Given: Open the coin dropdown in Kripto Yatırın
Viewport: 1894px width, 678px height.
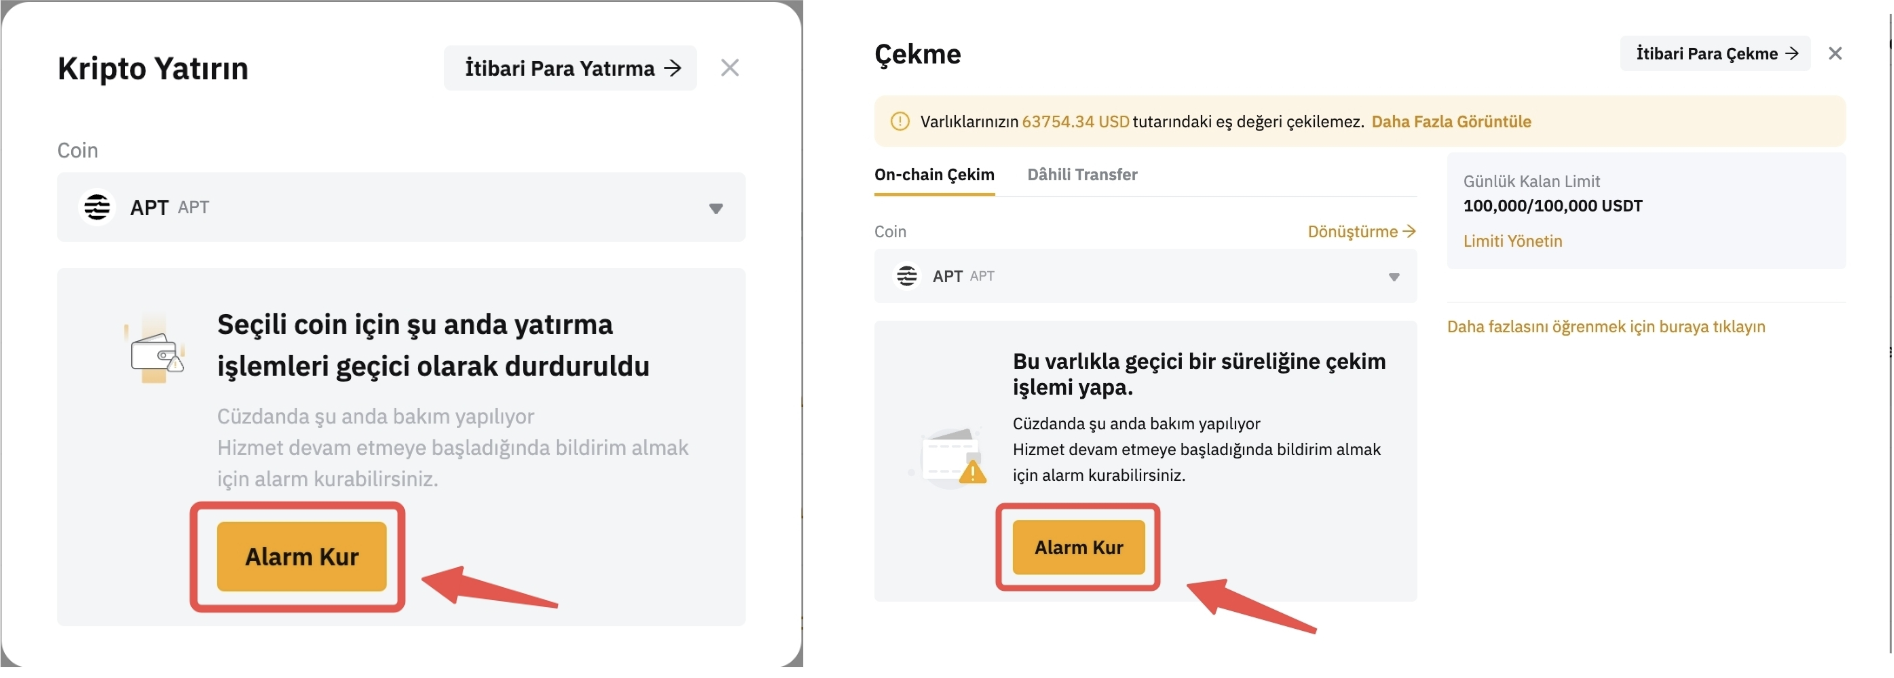Looking at the screenshot, I should 400,207.
